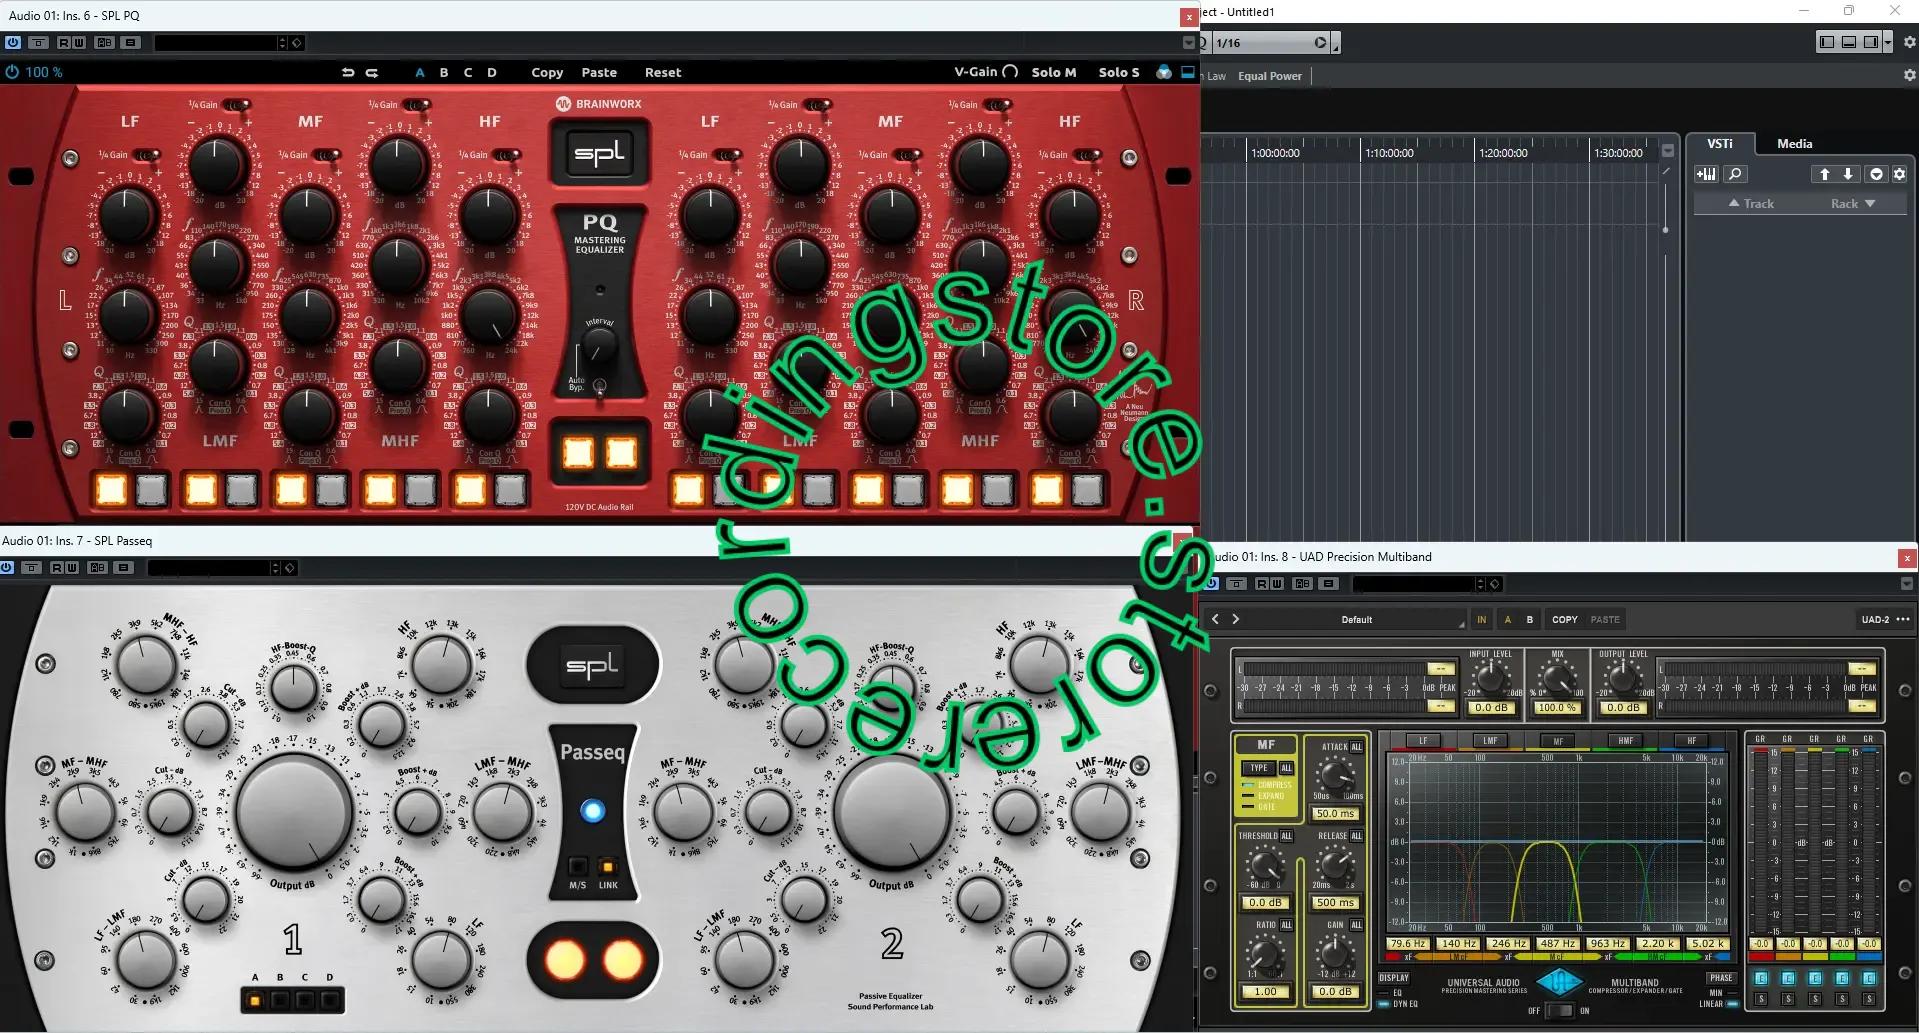The image size is (1919, 1033).
Task: Click DISPLAY button in UAD Multiband
Action: [1394, 978]
